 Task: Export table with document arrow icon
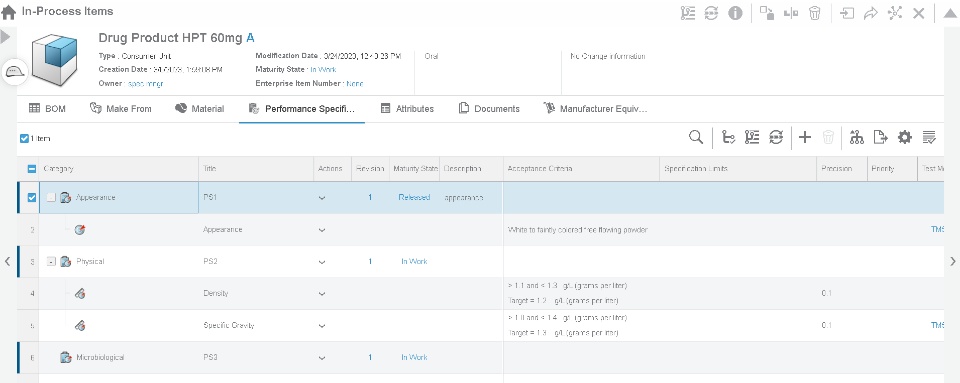click(880, 138)
